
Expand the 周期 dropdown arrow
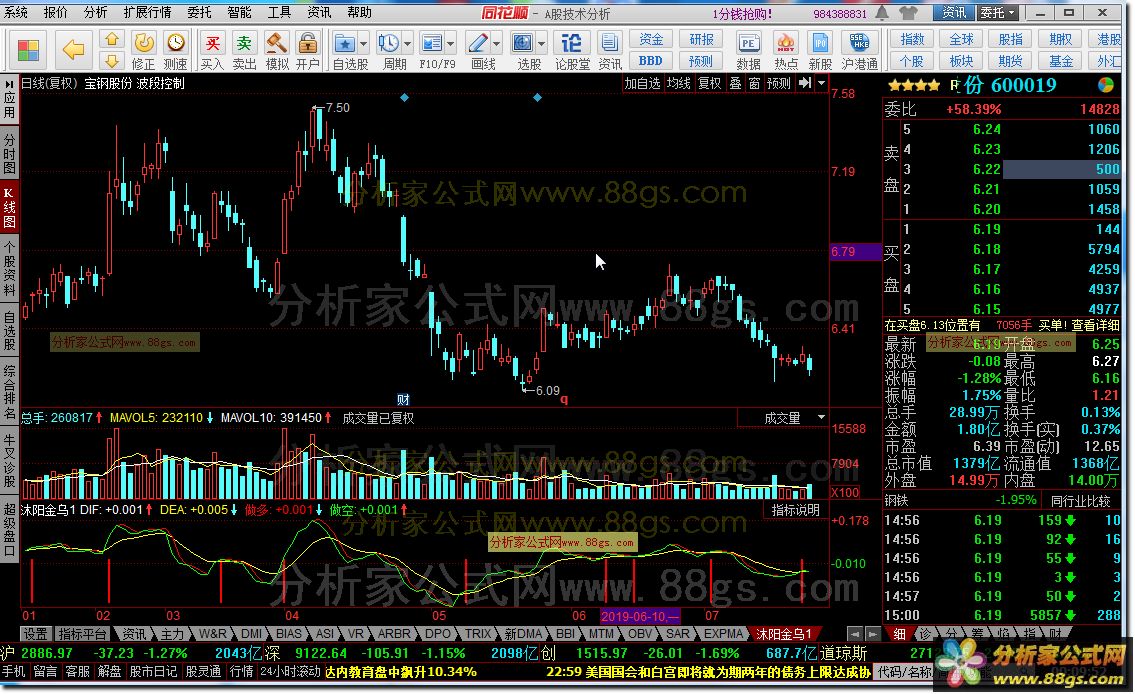coord(408,44)
